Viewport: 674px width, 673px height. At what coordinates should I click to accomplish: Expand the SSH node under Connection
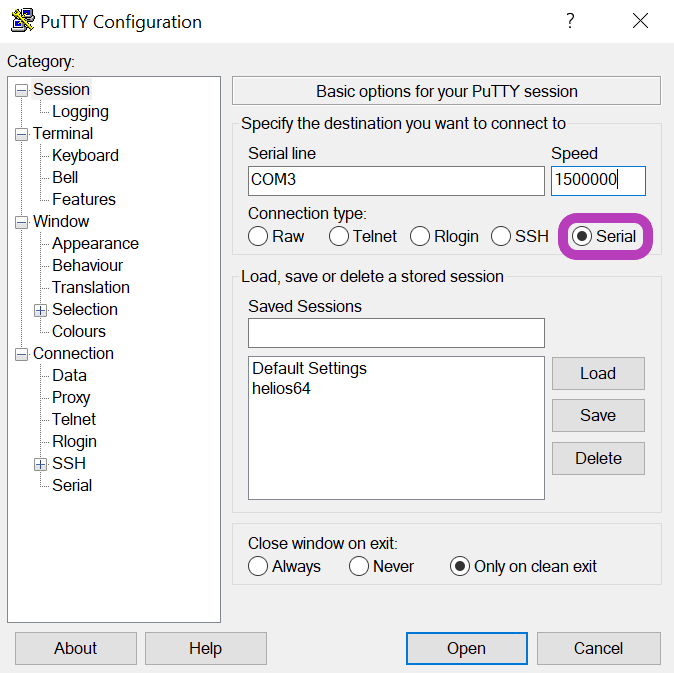click(x=40, y=464)
